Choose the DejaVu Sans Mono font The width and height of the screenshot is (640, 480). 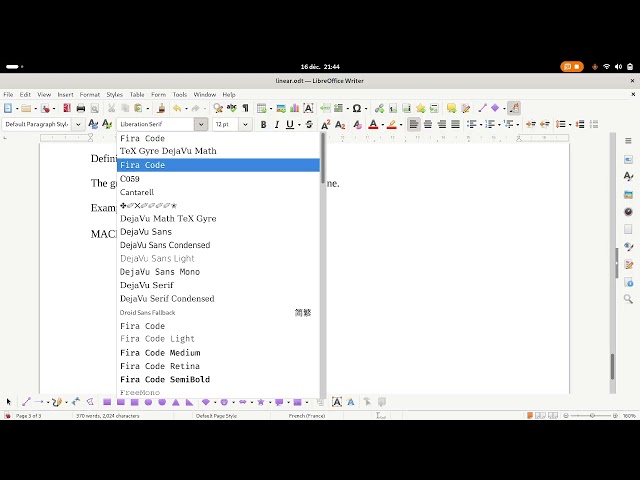click(218, 272)
